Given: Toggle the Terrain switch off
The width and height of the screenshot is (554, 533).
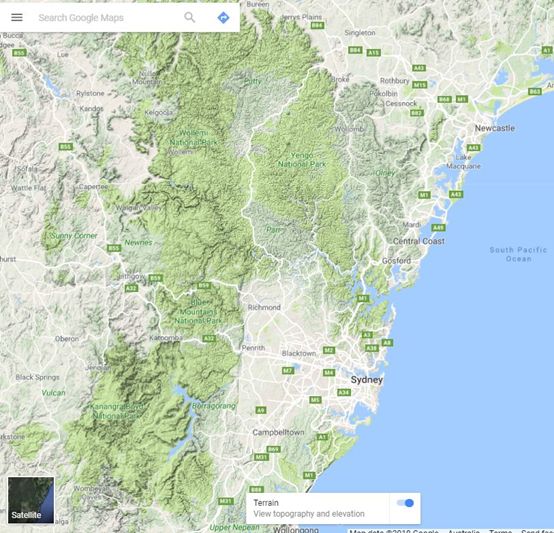Looking at the screenshot, I should tap(405, 503).
